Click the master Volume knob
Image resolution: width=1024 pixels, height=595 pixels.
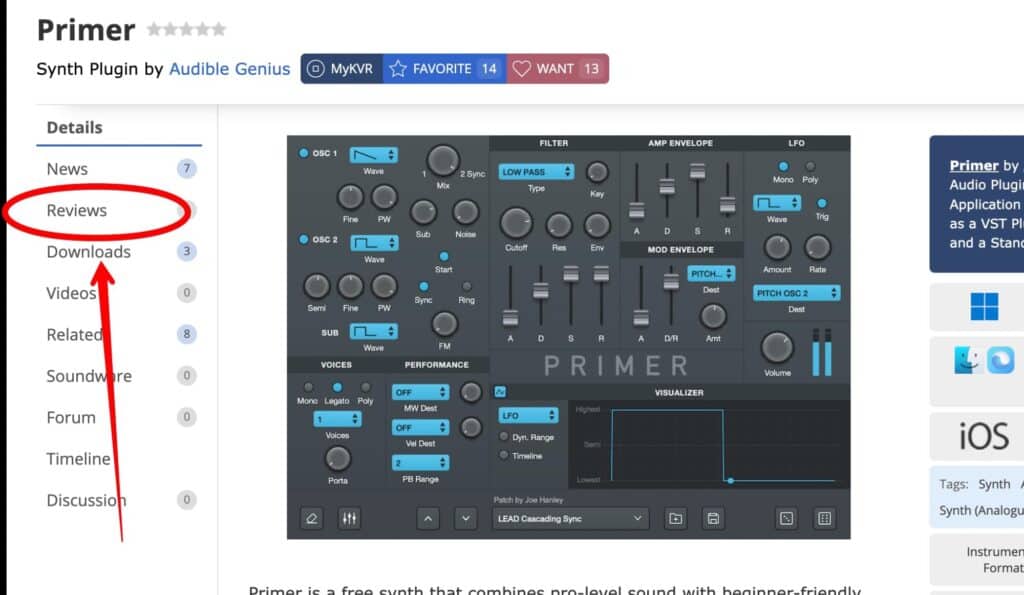(x=777, y=347)
